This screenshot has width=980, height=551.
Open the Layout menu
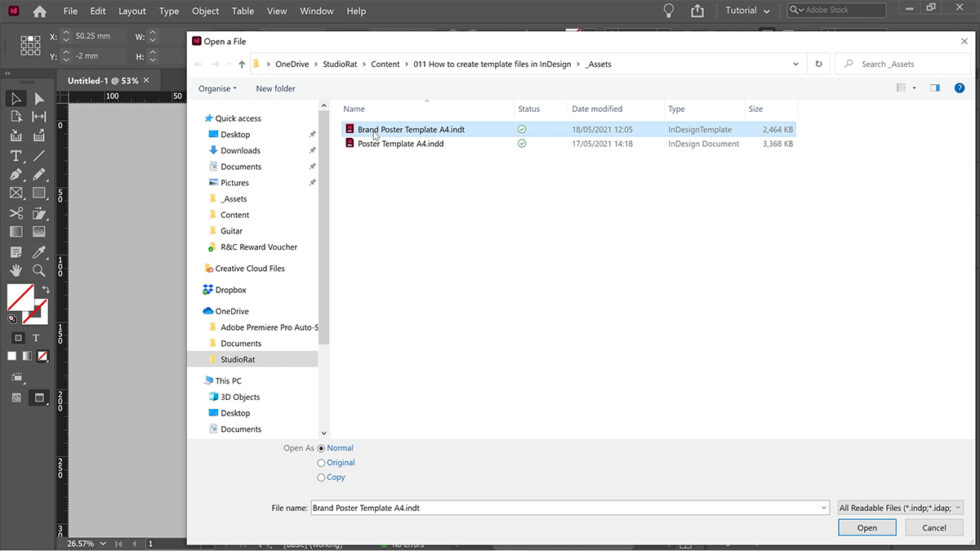pyautogui.click(x=132, y=11)
